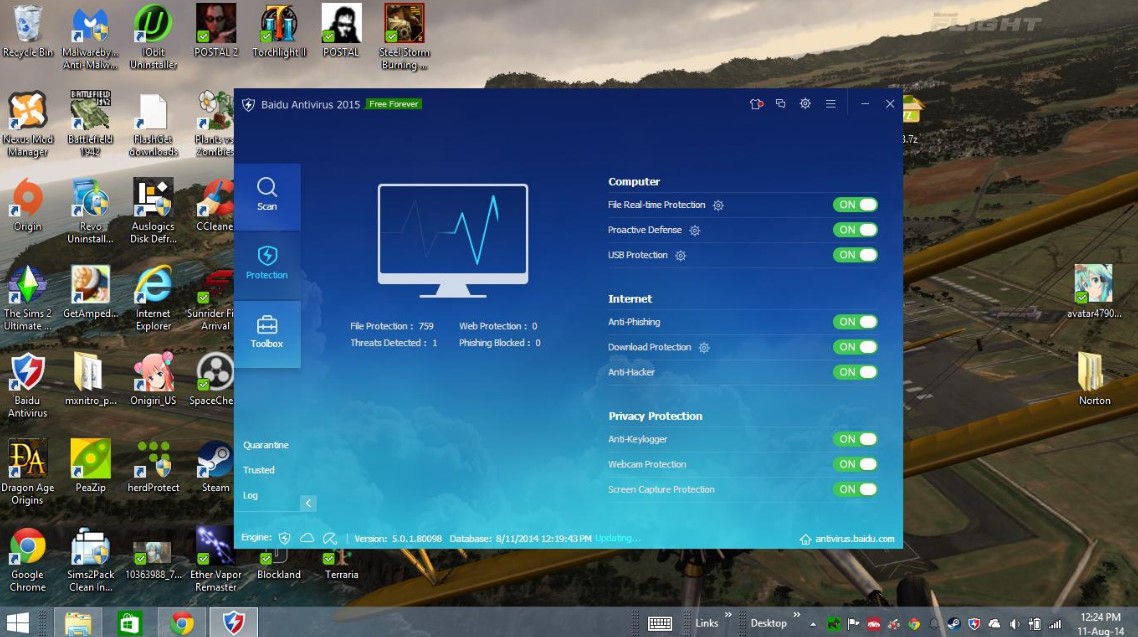Open the Windows Start button
This screenshot has height=637, width=1138.
coord(17,622)
